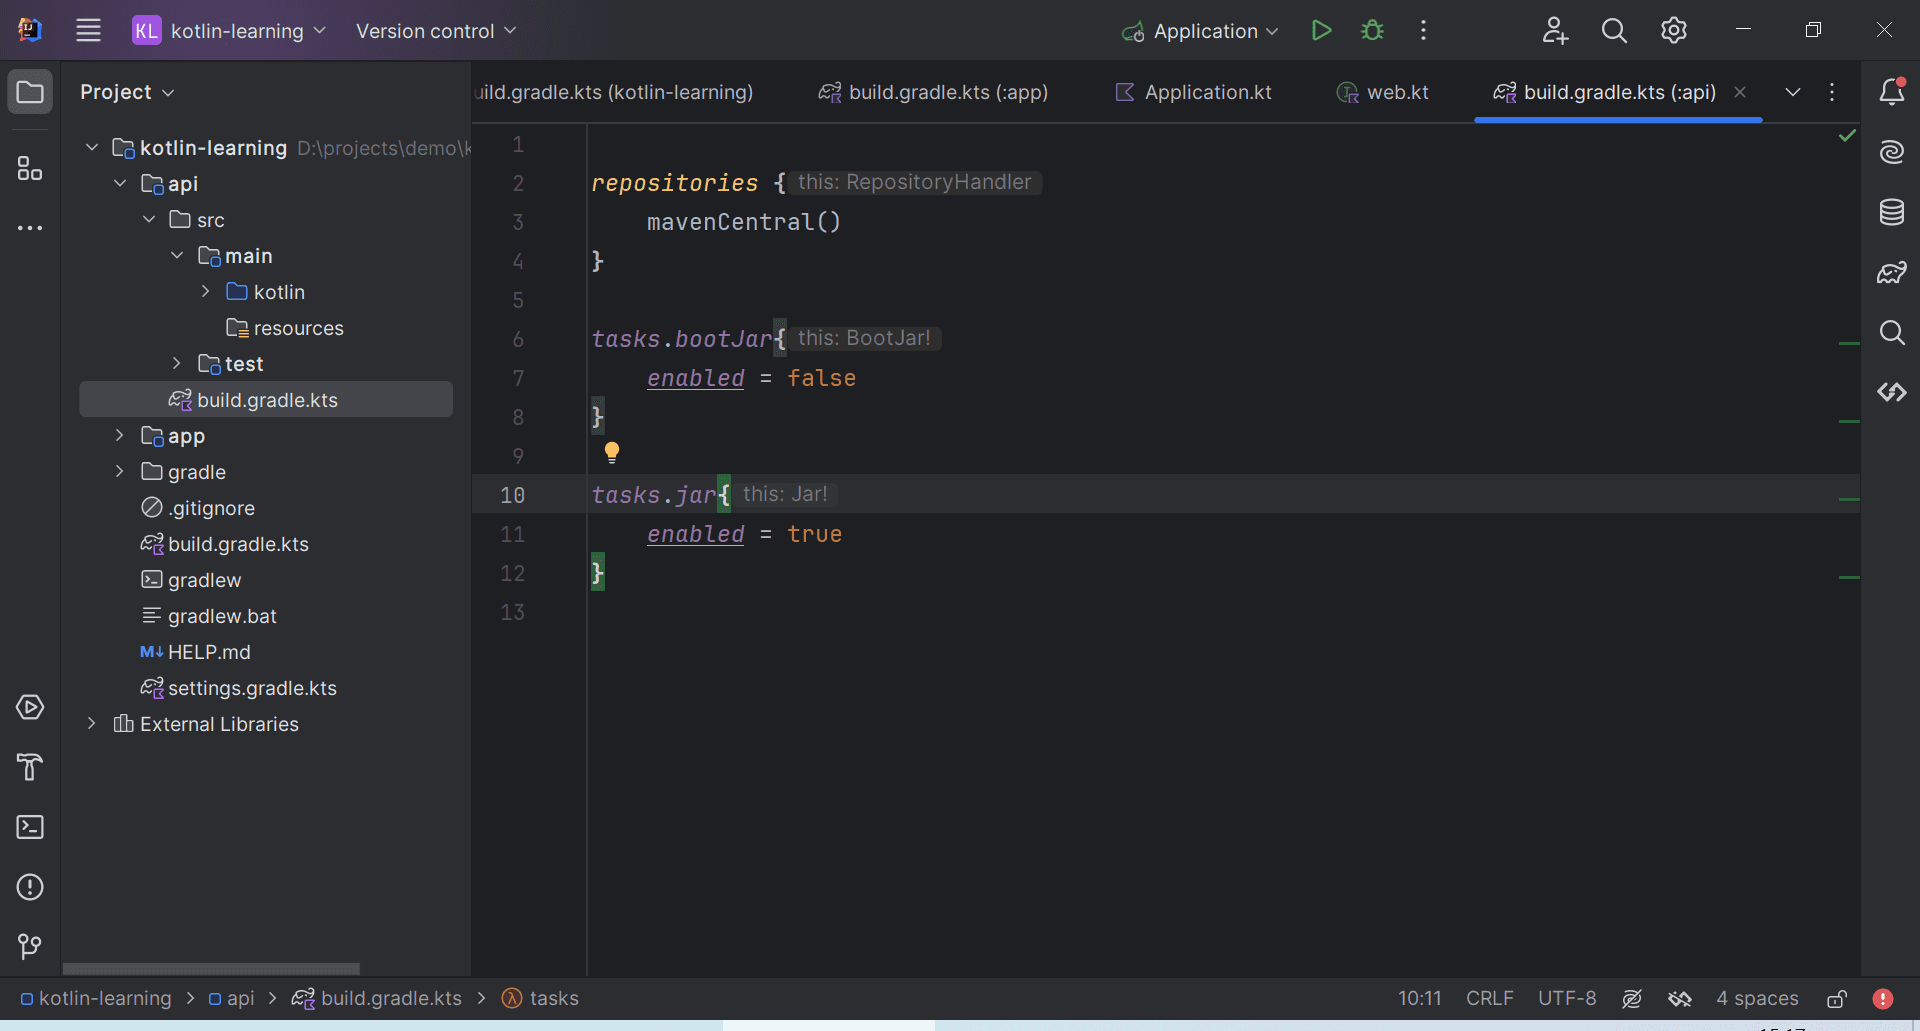Viewport: 1920px width, 1031px height.
Task: Click the api breadcrumb
Action: (x=231, y=998)
